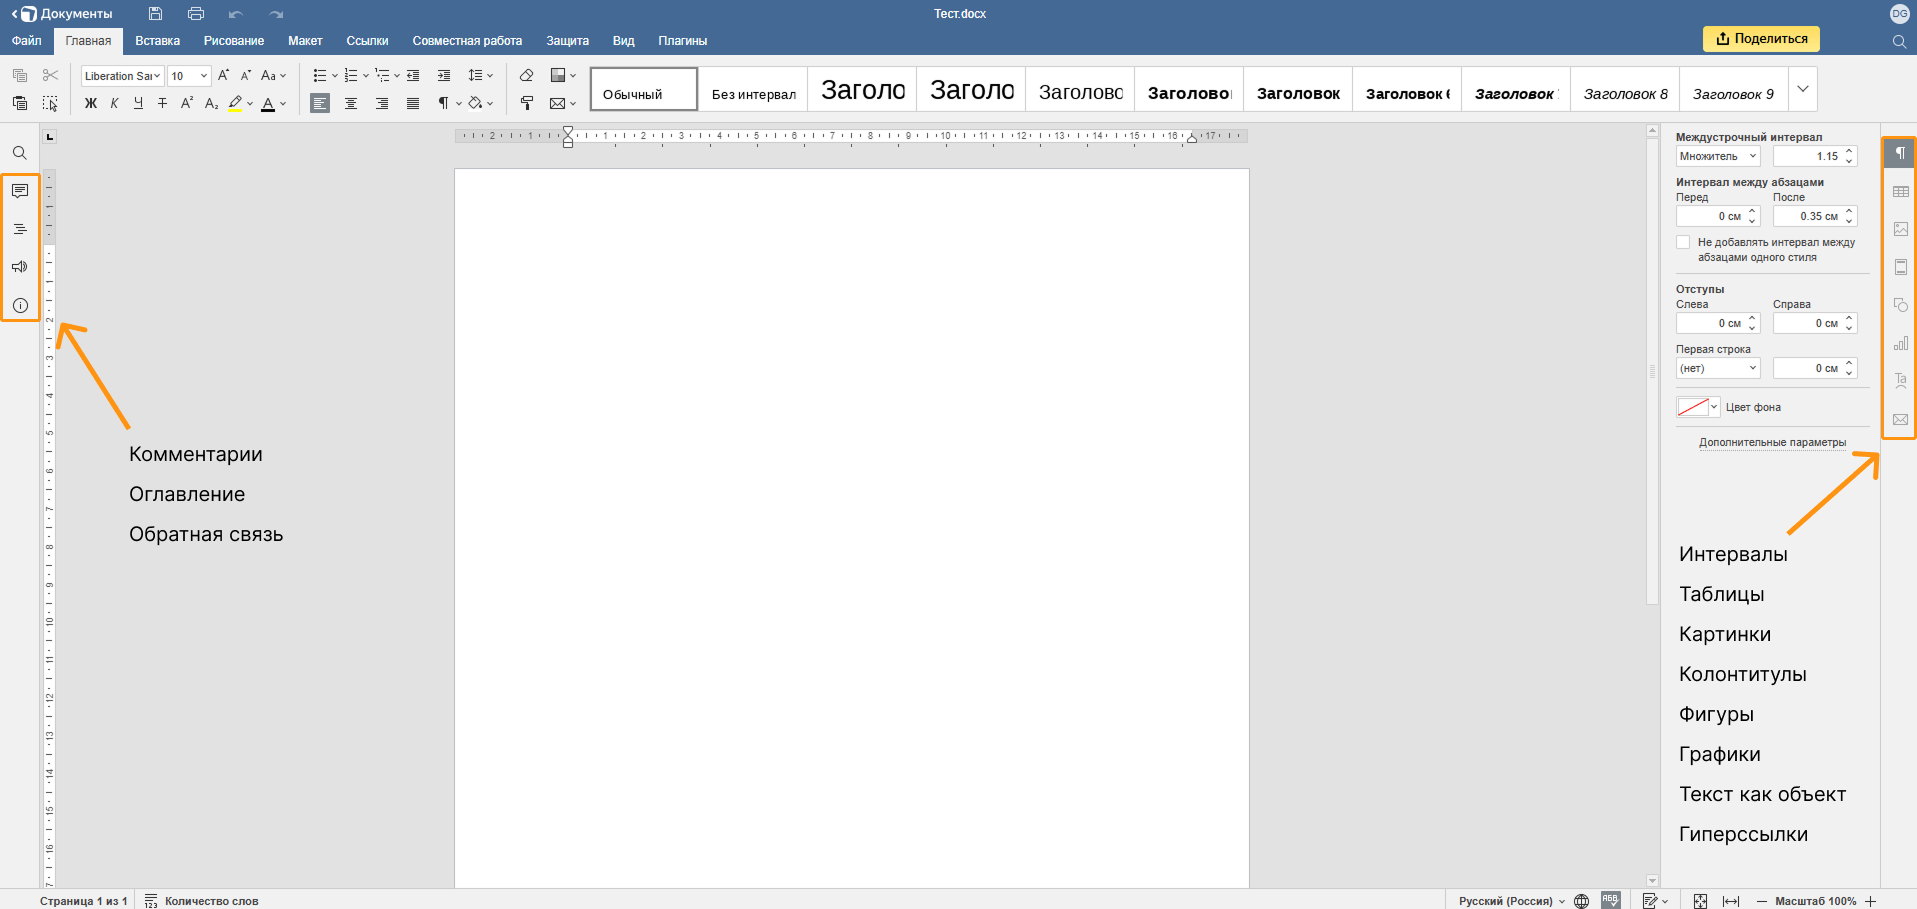Open chart settings in right sidebar
This screenshot has width=1917, height=909.
coord(1900,343)
